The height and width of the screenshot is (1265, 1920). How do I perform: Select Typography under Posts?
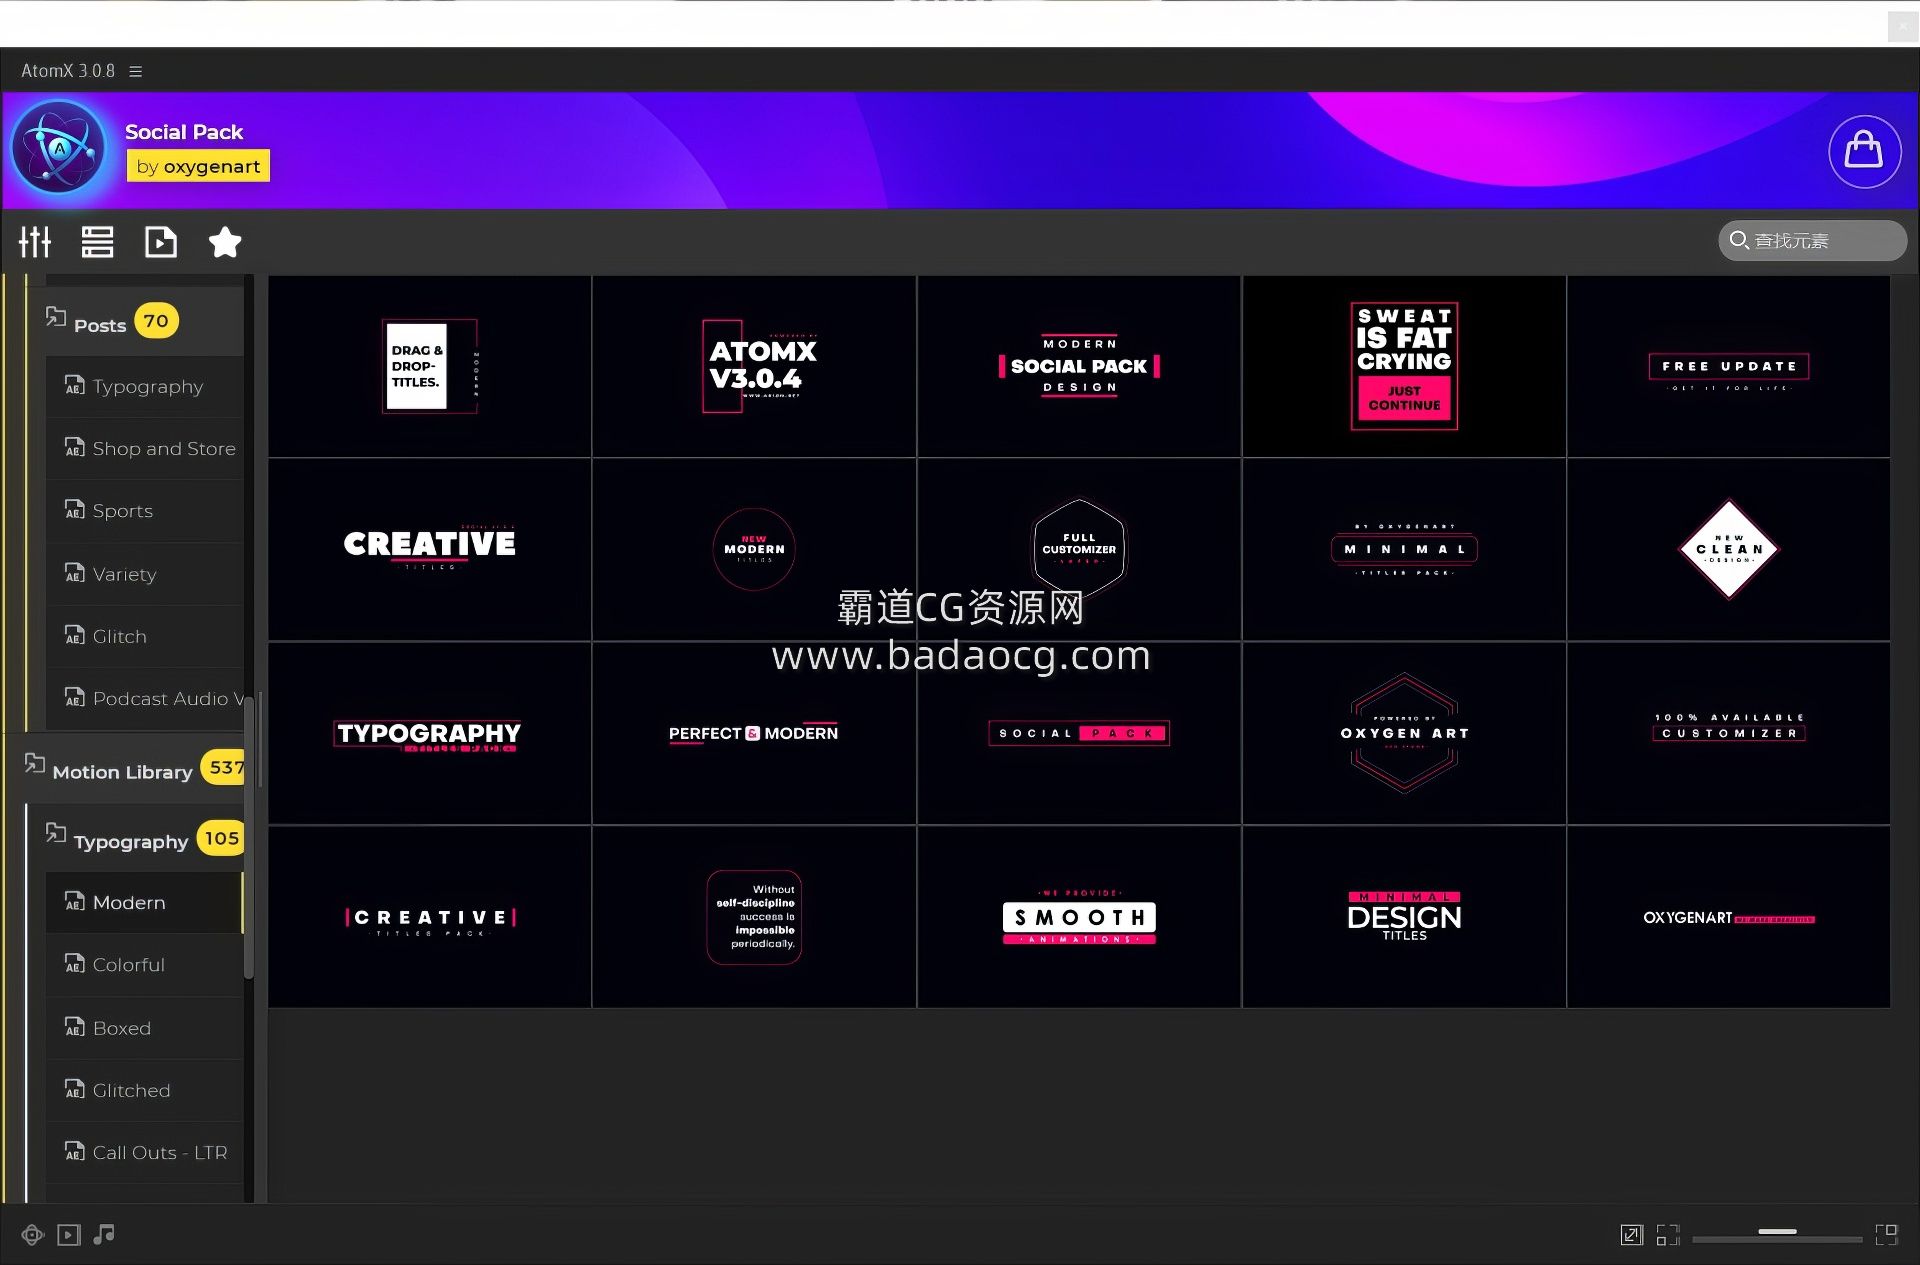point(145,386)
